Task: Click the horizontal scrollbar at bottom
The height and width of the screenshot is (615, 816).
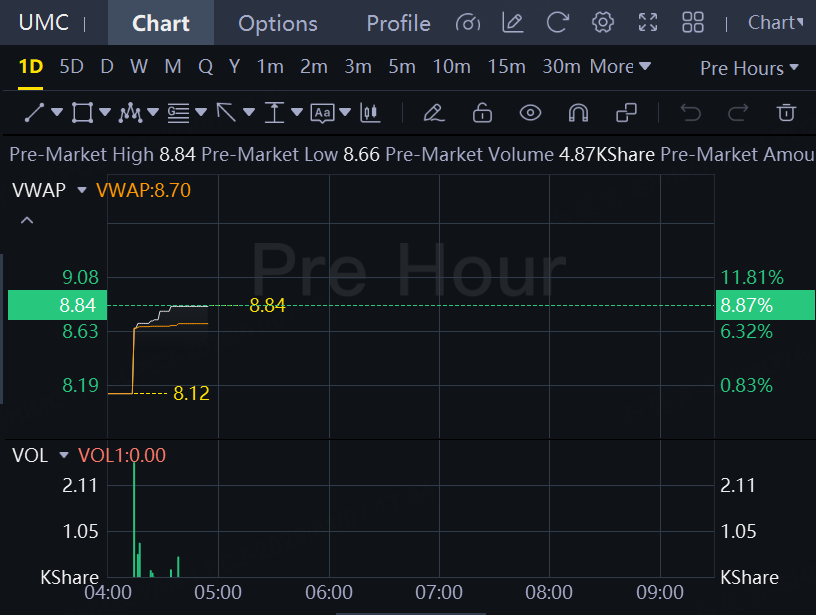Action: pyautogui.click(x=411, y=613)
